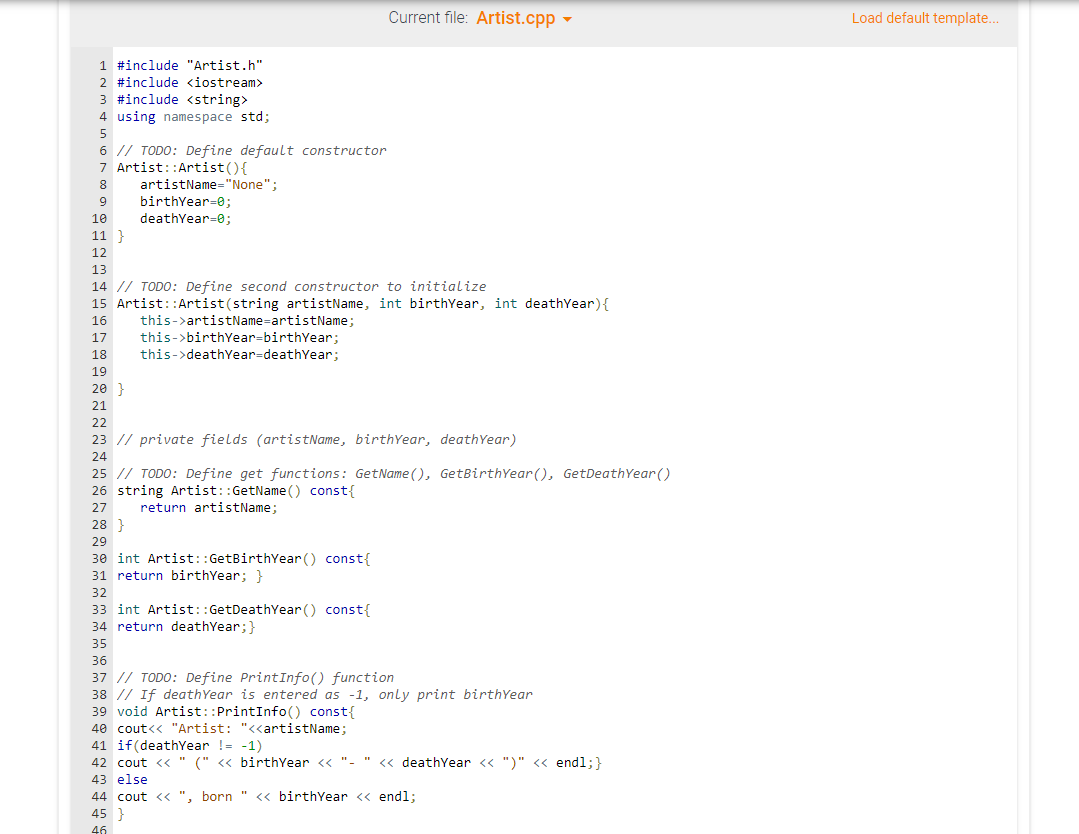Click the else line in PrintInfo
This screenshot has width=1079, height=834.
tap(132, 780)
